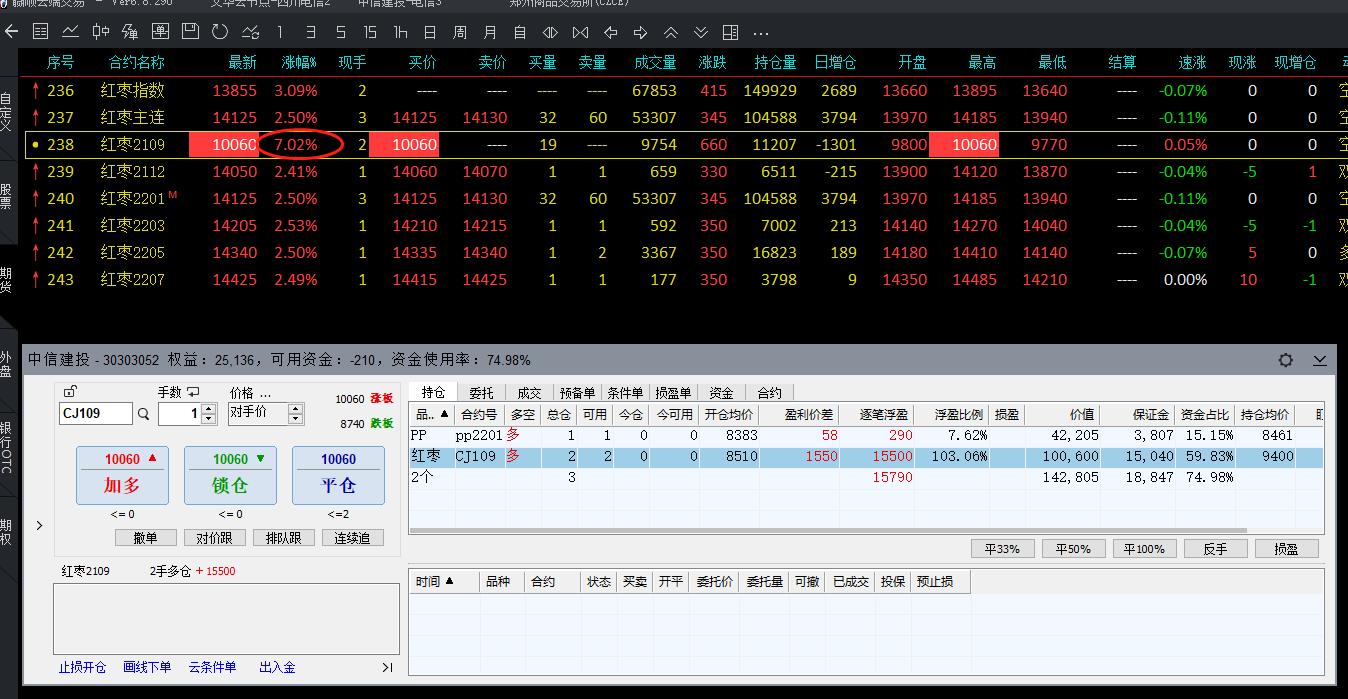Click the 平50% button
The image size is (1348, 699).
tap(1074, 549)
